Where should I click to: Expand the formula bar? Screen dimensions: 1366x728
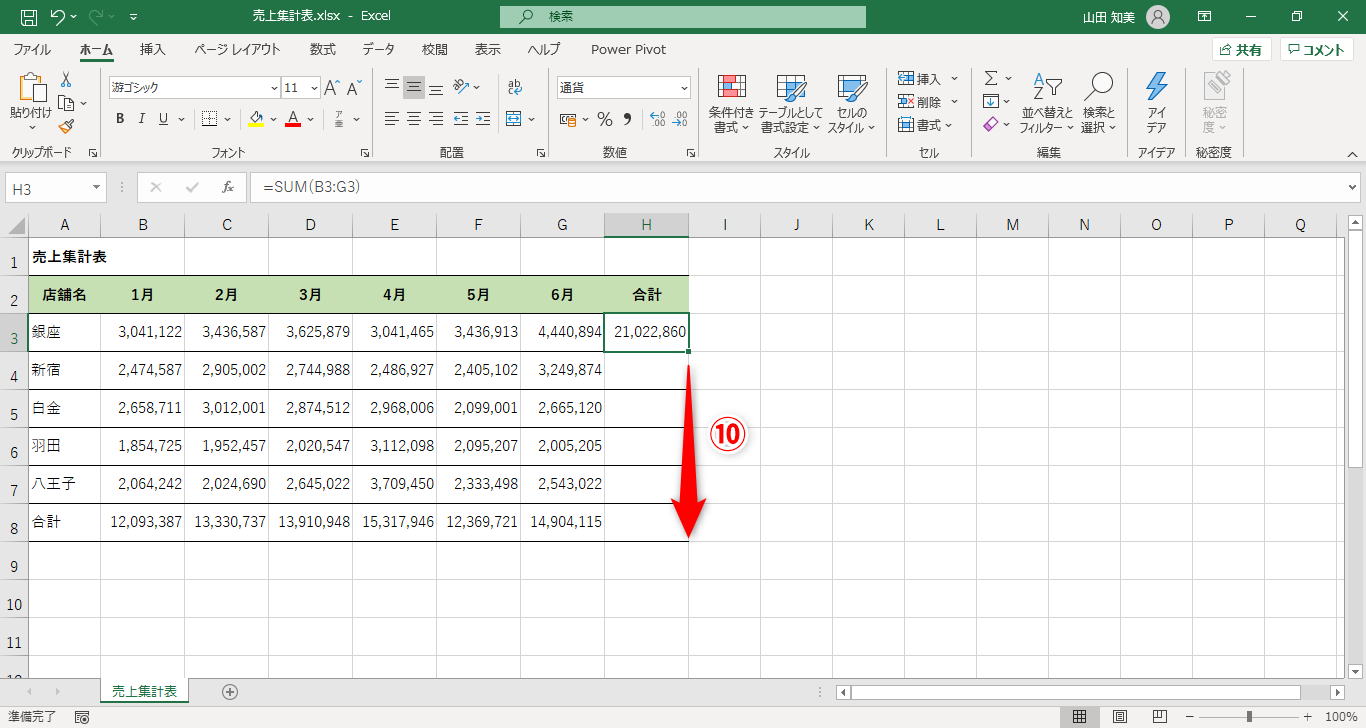point(1354,187)
